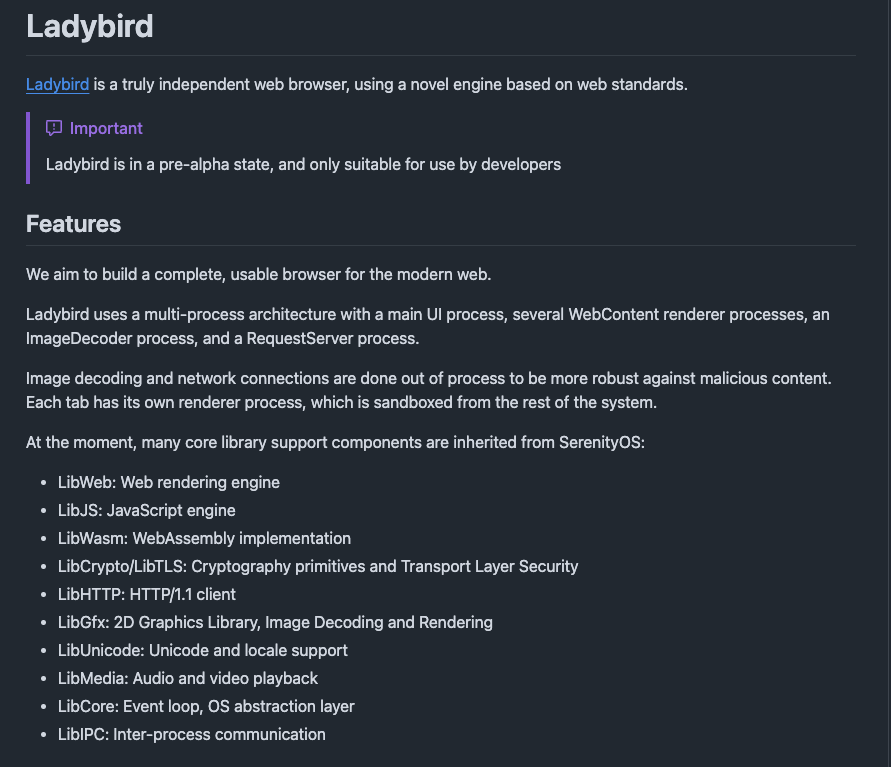
Task: Click the purple Important label text
Action: tap(106, 128)
